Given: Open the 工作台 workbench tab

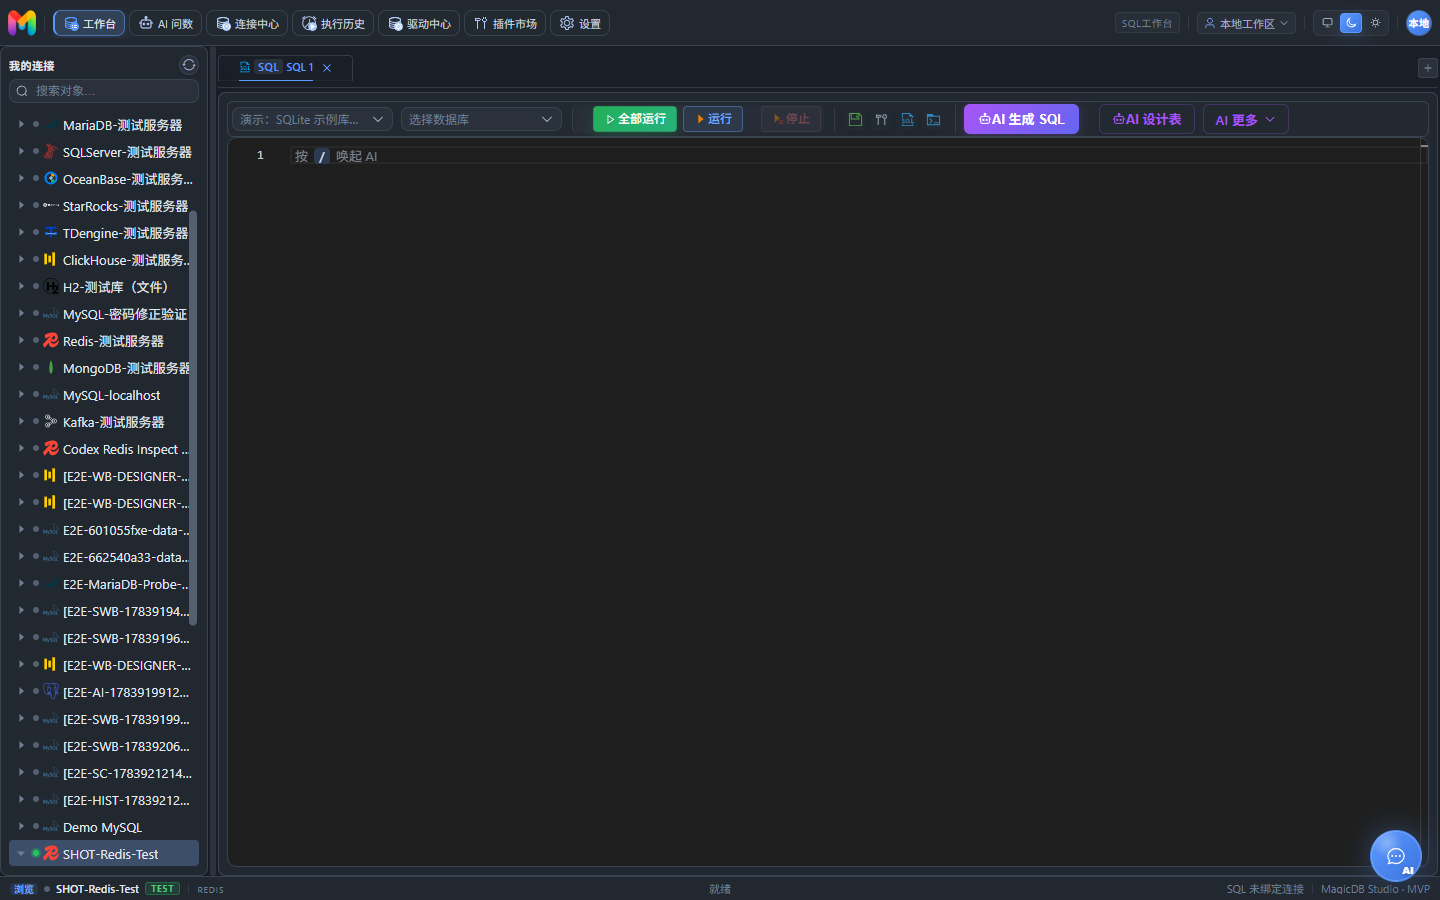Looking at the screenshot, I should pos(89,23).
